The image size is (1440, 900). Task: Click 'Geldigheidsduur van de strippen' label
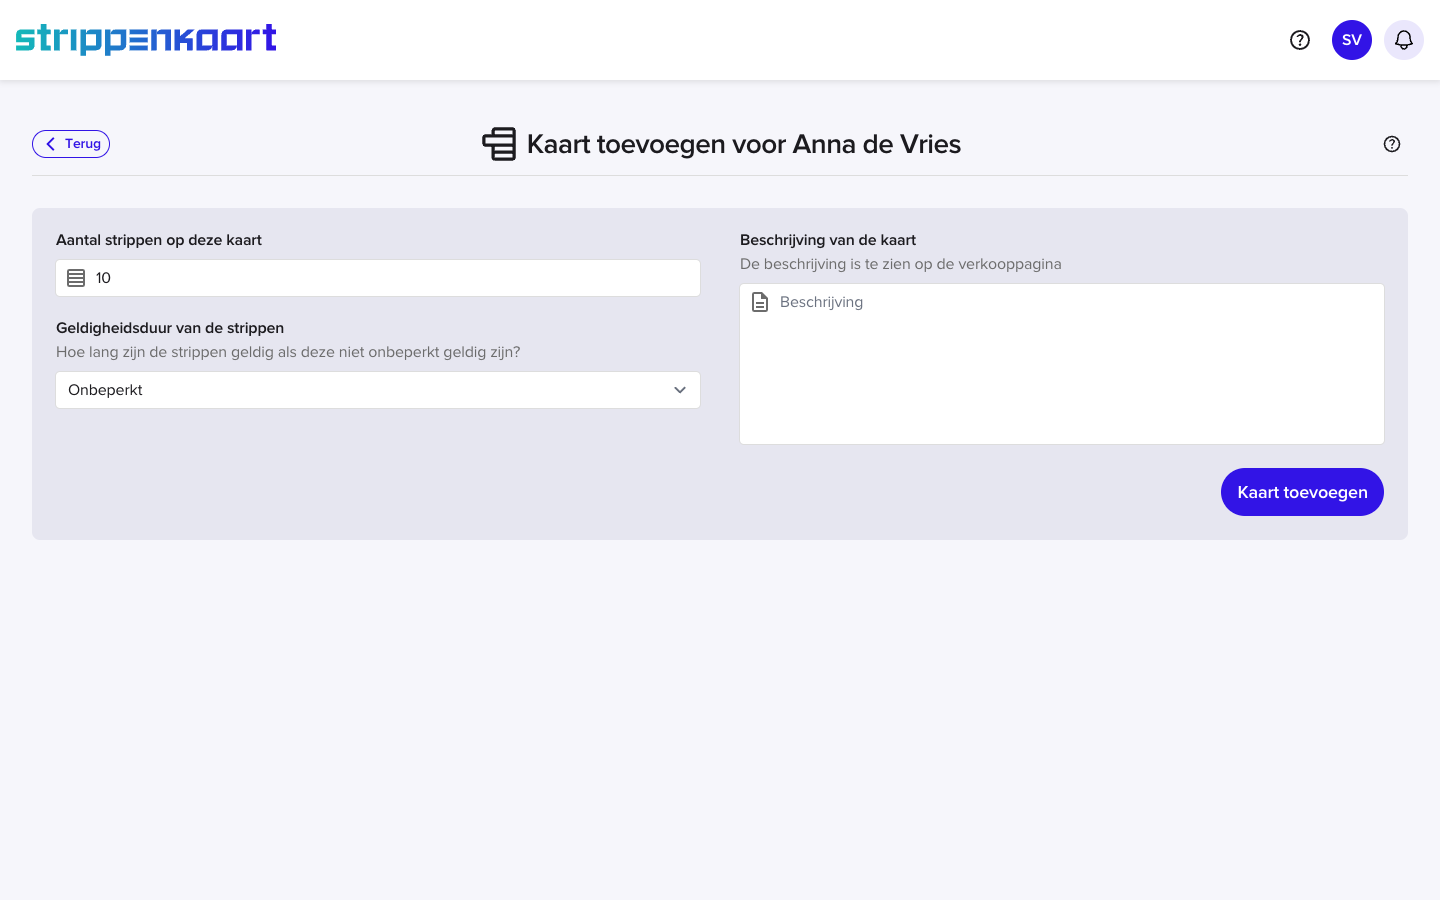click(170, 328)
